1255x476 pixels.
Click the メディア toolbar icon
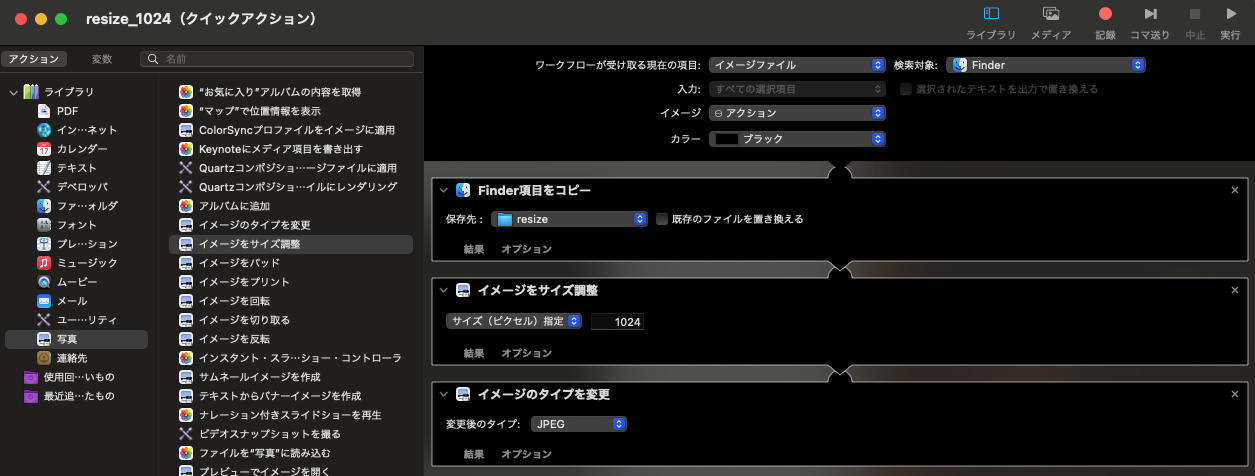pyautogui.click(x=1051, y=14)
